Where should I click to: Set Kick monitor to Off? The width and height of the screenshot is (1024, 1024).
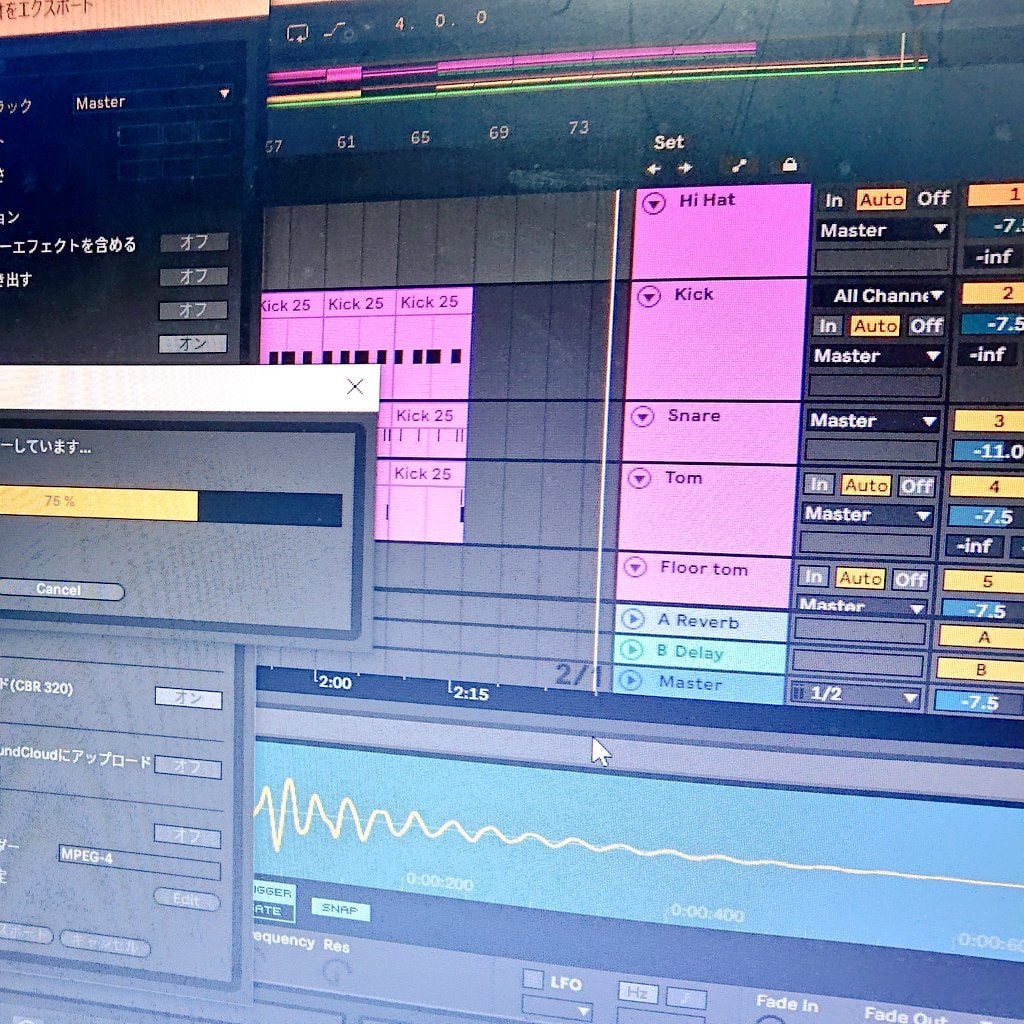[926, 325]
